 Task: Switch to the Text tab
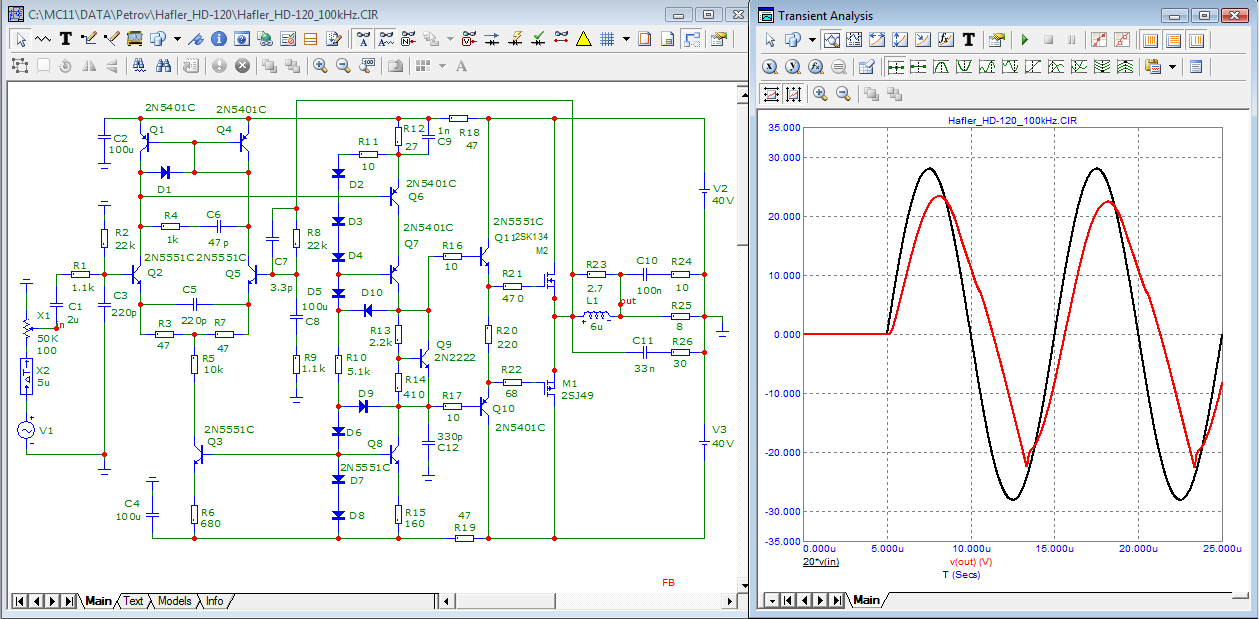click(134, 601)
